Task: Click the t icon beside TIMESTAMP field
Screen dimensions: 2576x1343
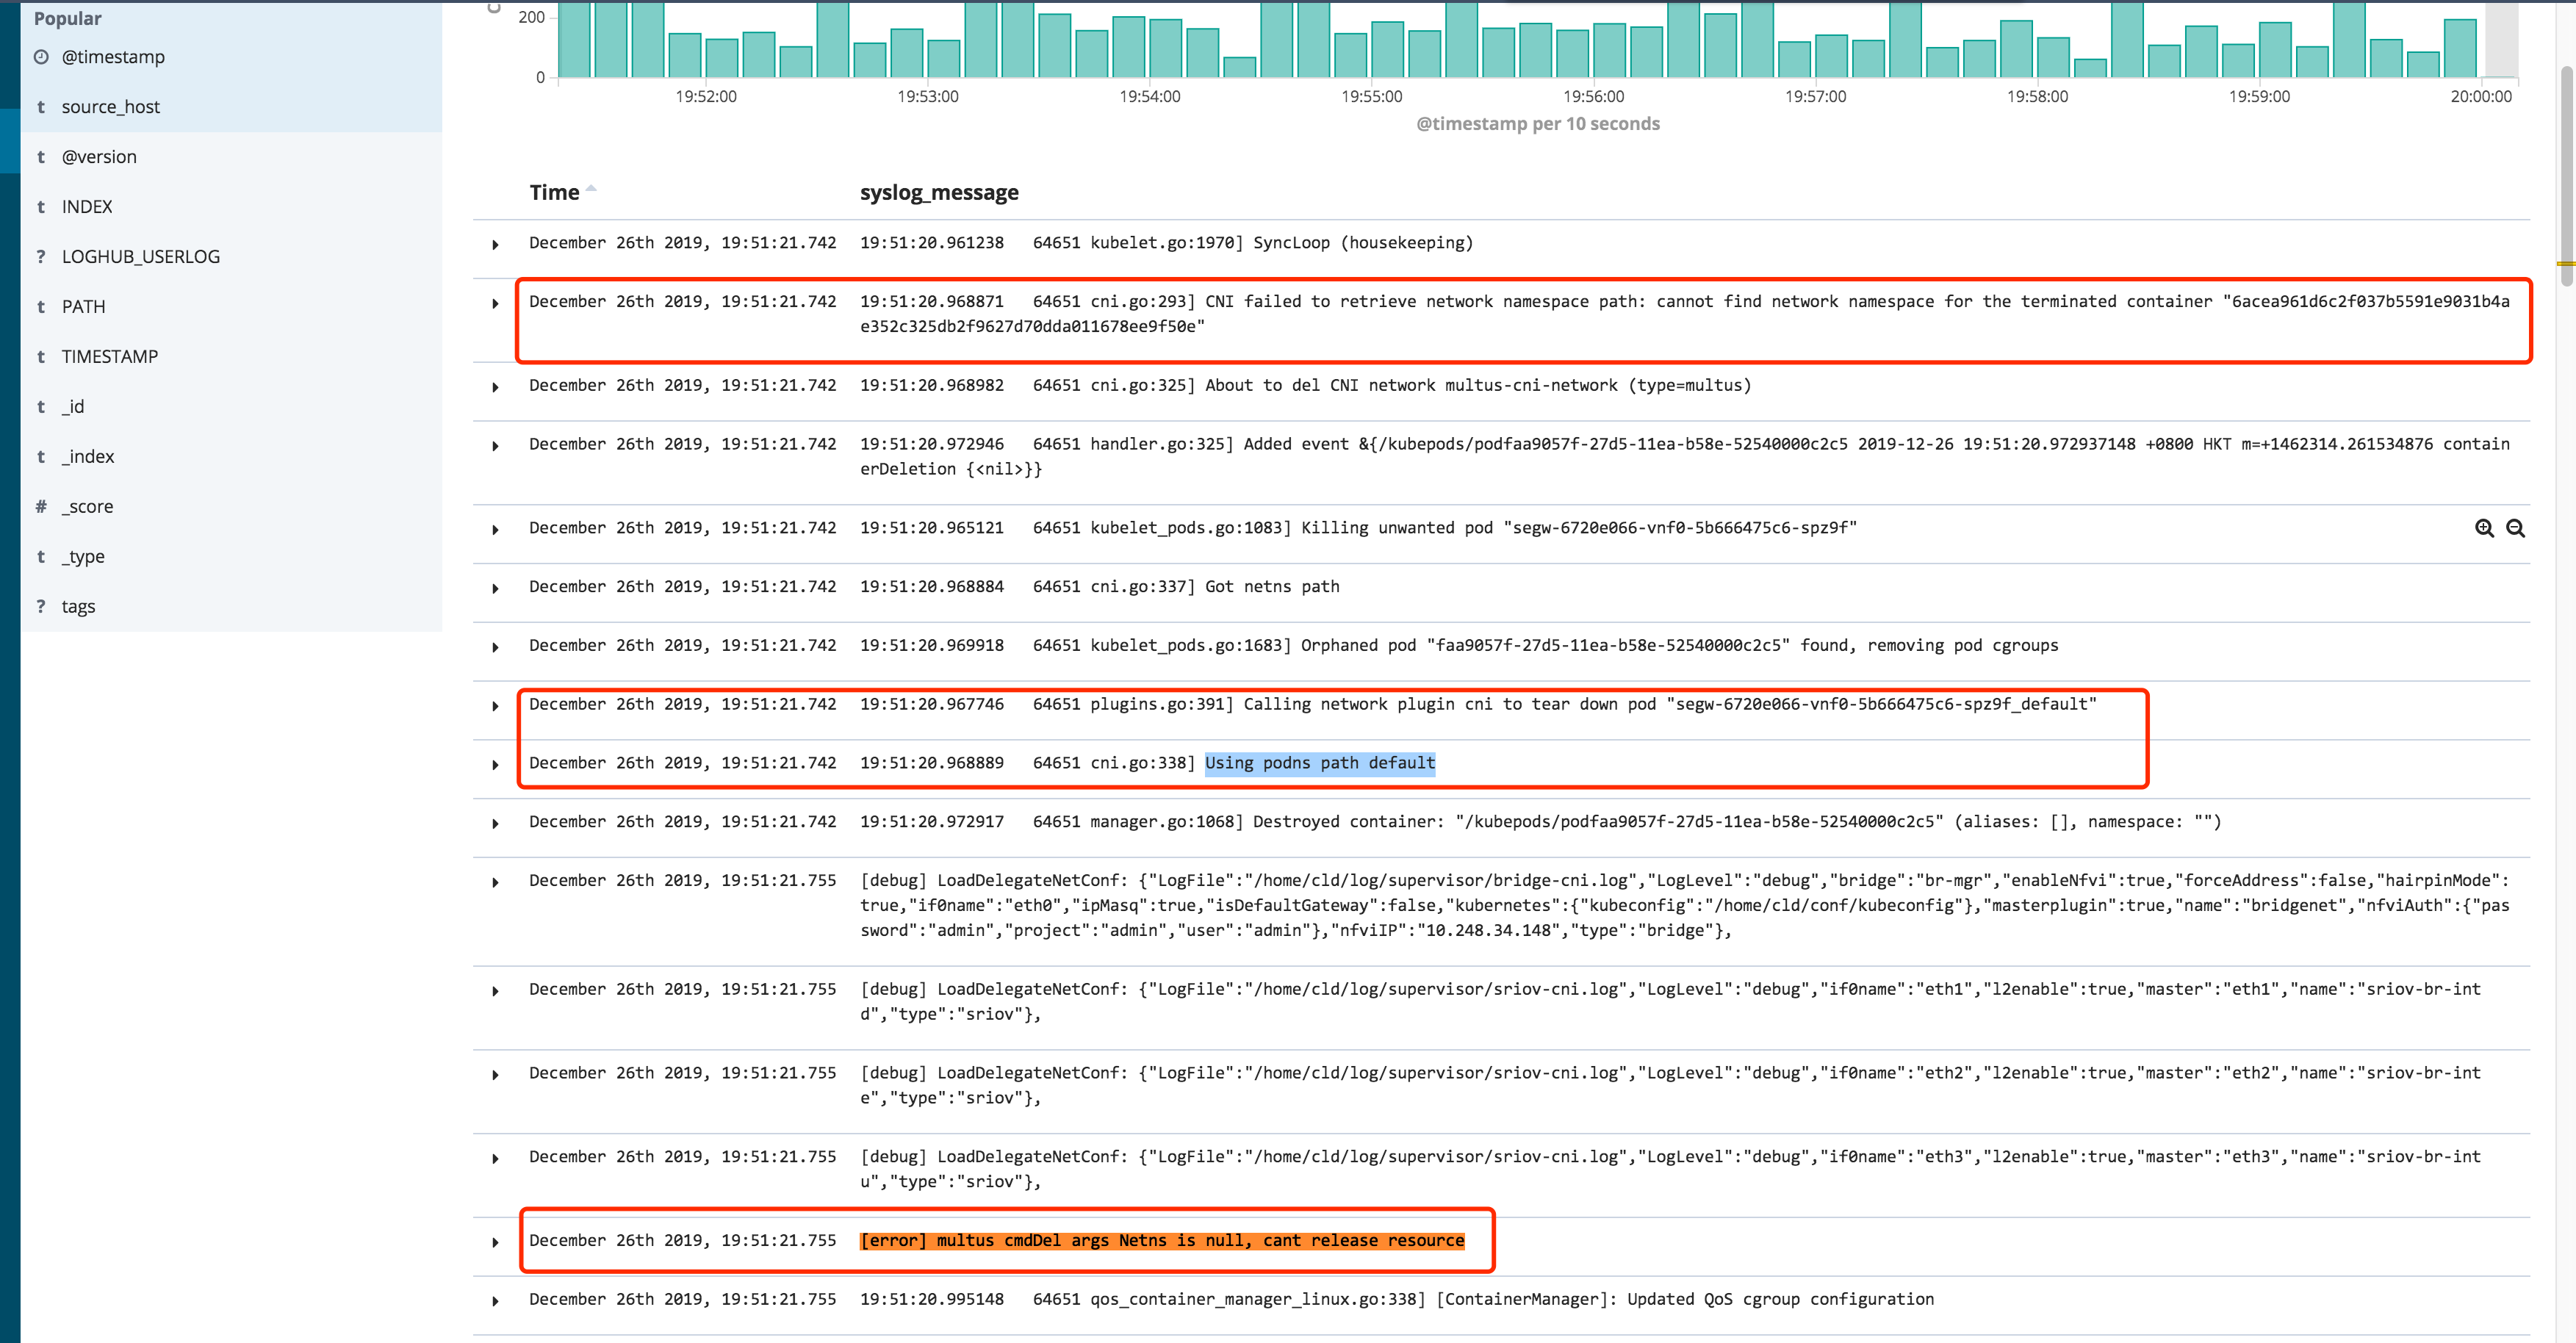Action: (40, 356)
